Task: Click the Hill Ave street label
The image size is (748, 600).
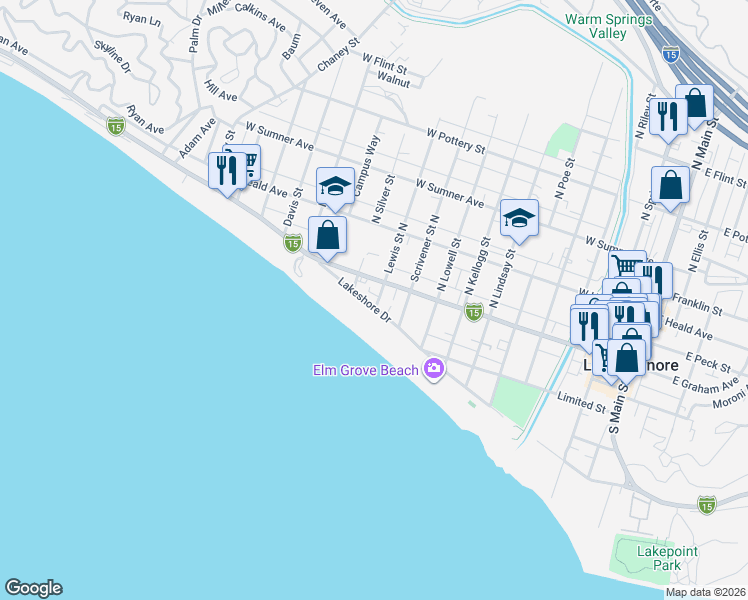Action: 220,91
